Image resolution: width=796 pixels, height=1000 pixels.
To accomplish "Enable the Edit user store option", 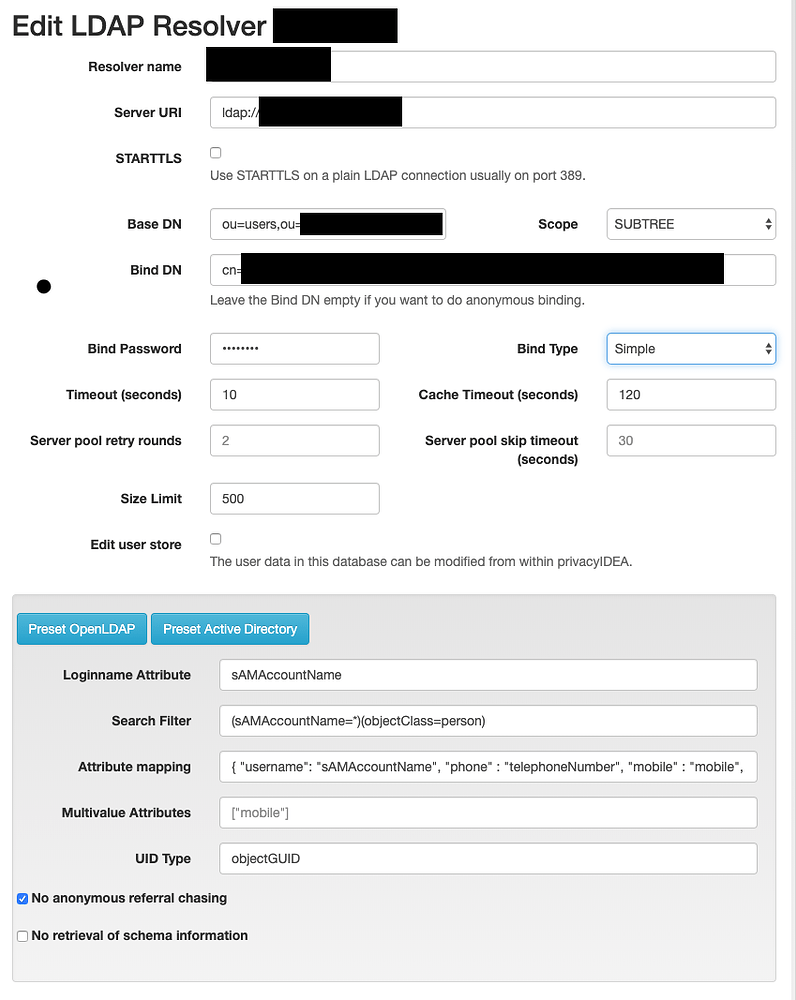I will pos(215,538).
